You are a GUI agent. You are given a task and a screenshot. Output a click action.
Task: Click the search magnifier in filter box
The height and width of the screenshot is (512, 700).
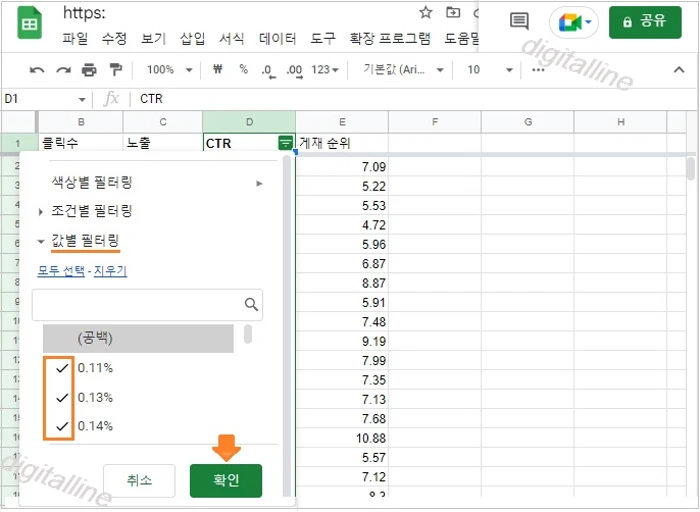tap(251, 304)
